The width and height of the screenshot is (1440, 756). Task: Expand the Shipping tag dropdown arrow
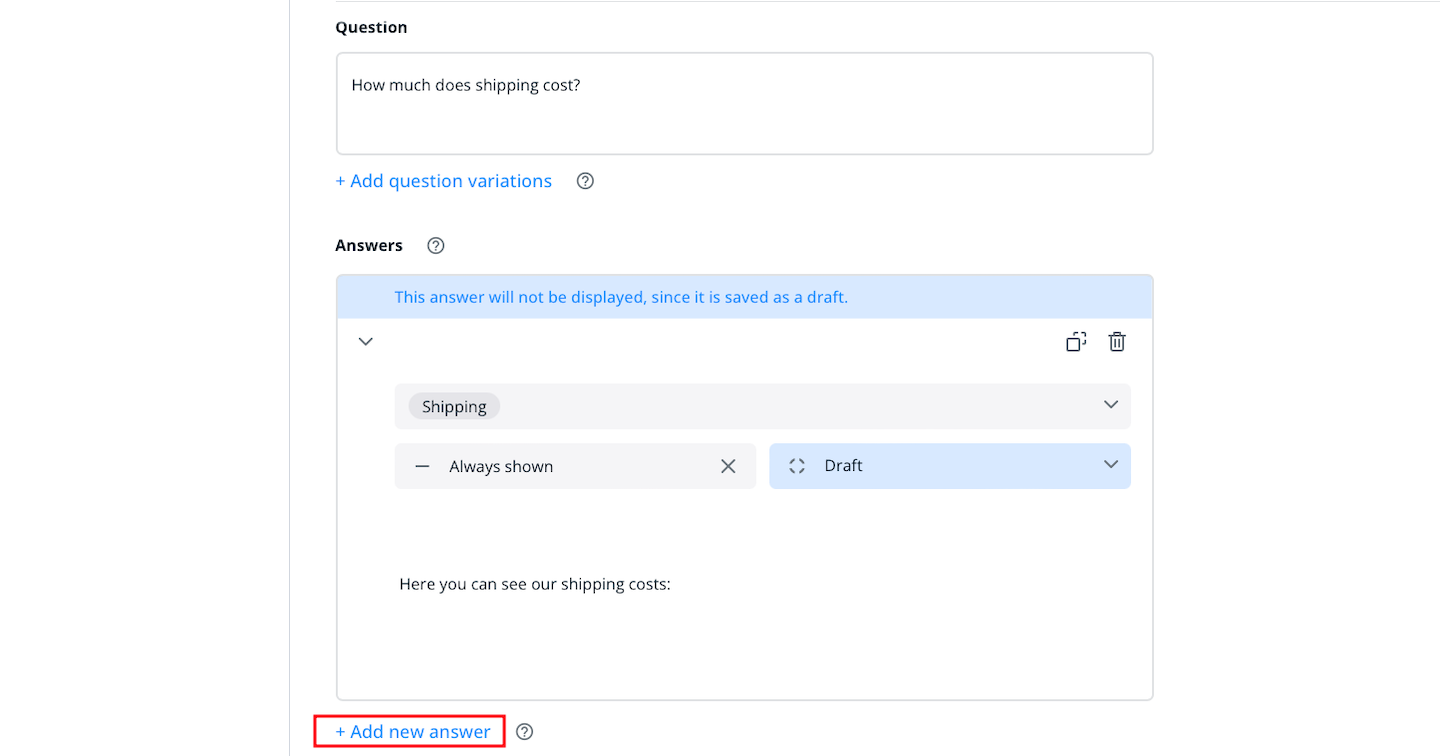tap(1110, 405)
